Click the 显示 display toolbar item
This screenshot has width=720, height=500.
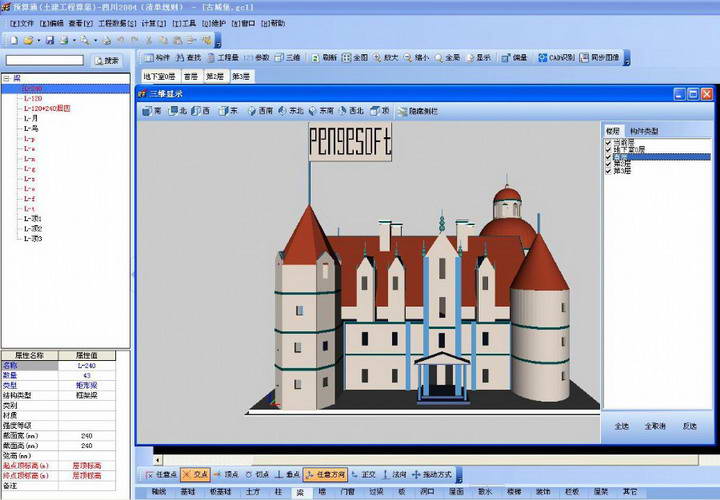pos(479,58)
